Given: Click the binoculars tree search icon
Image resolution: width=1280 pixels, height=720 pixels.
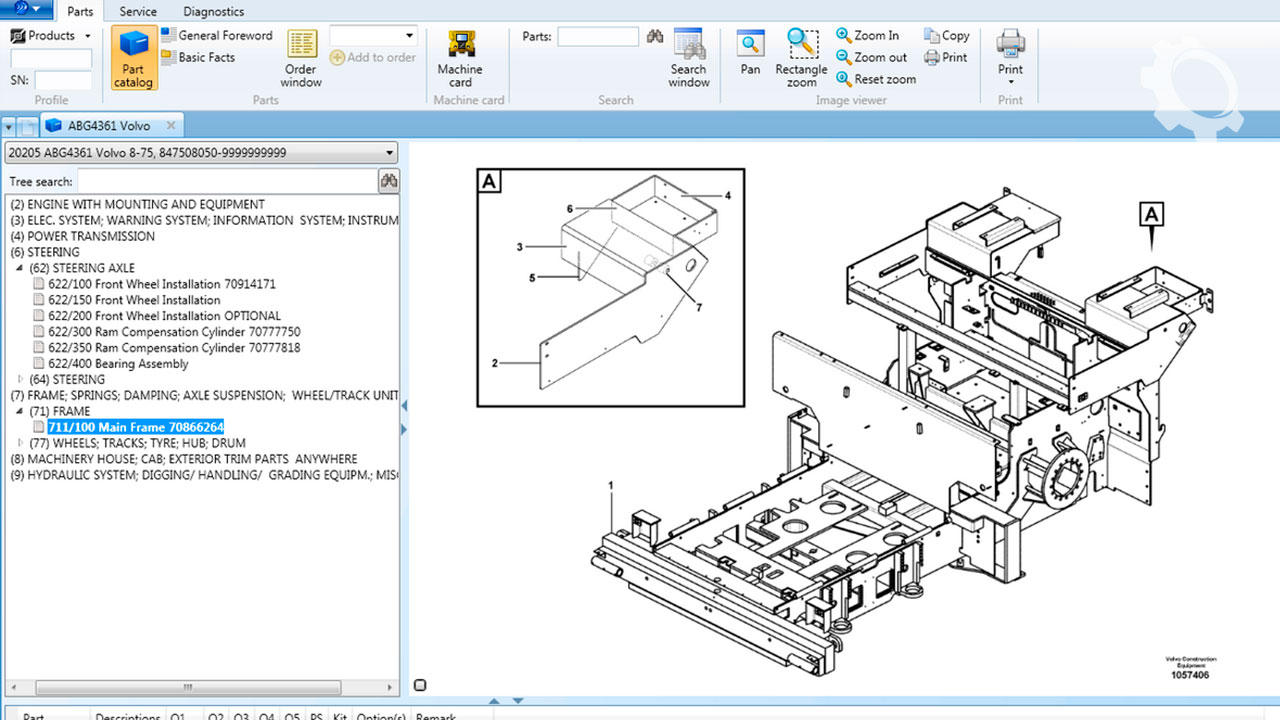Looking at the screenshot, I should click(388, 181).
